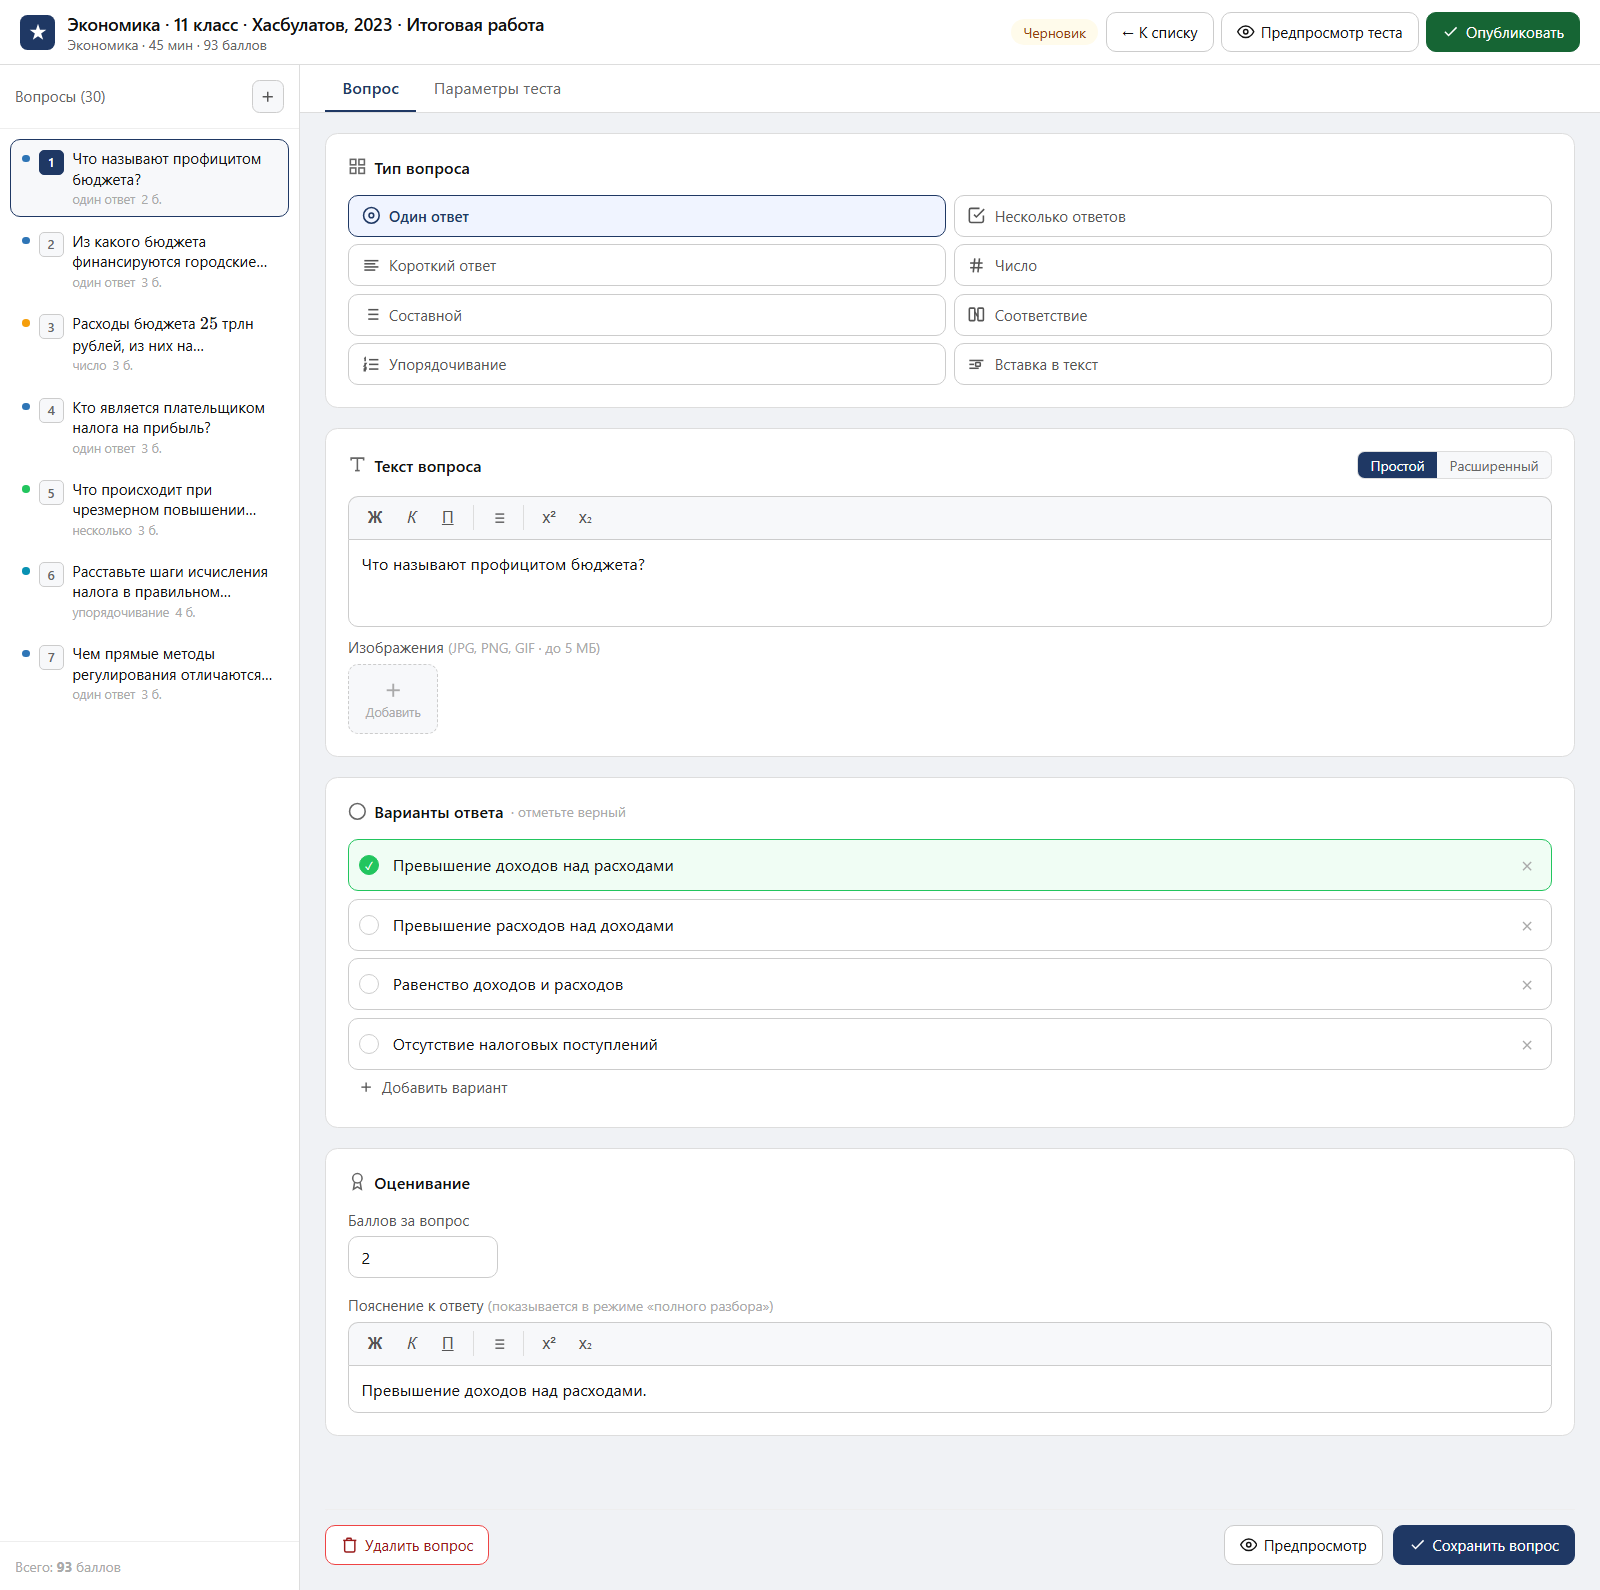Image resolution: width=1600 pixels, height=1590 pixels.
Task: Click the 'Баллов за вопрос' input field
Action: point(422,1257)
